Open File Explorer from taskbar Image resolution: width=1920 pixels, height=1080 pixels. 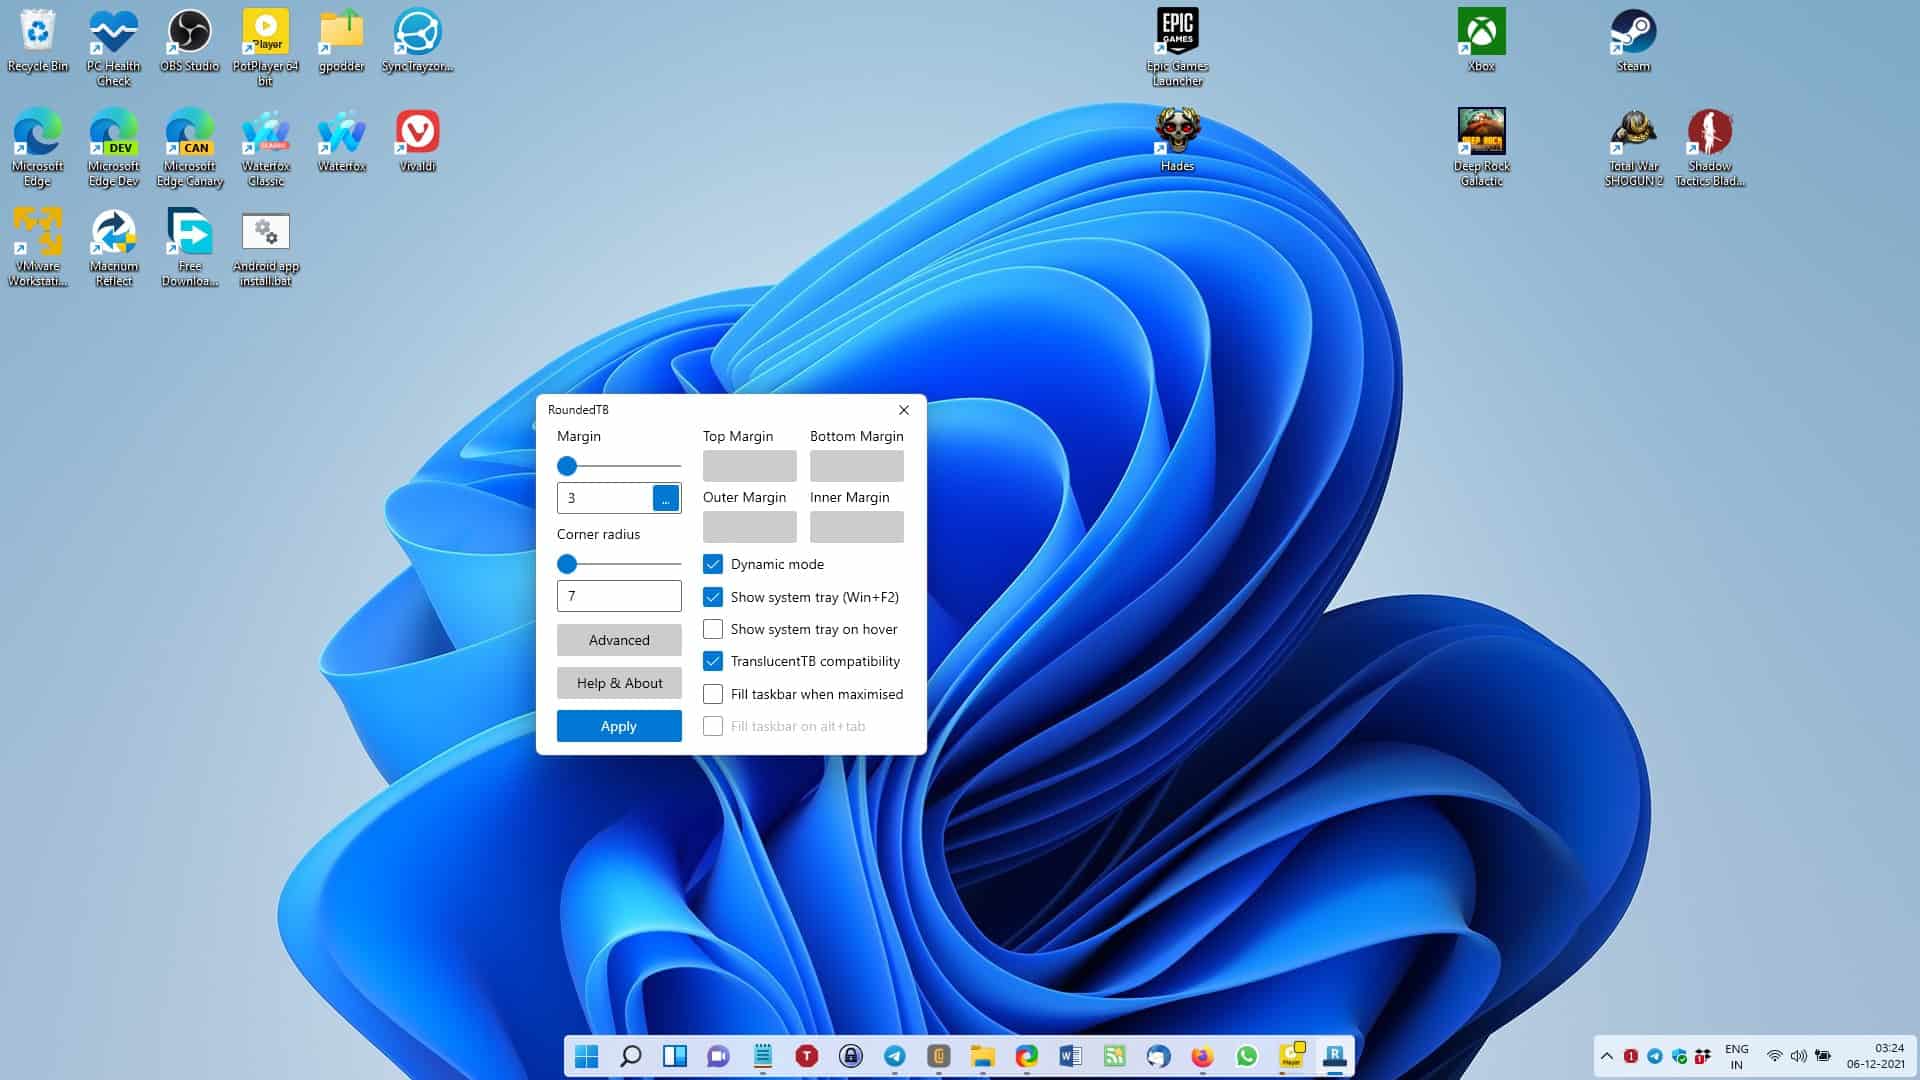click(983, 1056)
